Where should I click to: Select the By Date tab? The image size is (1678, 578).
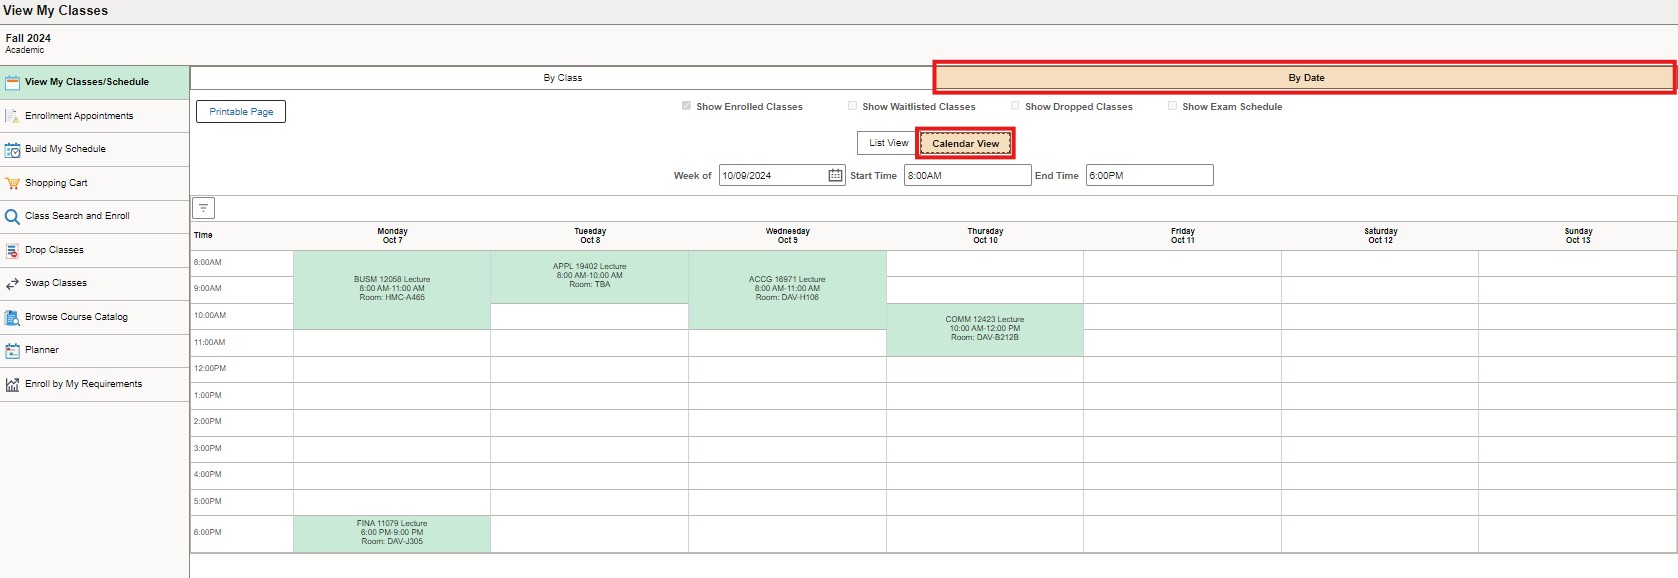click(x=1305, y=78)
